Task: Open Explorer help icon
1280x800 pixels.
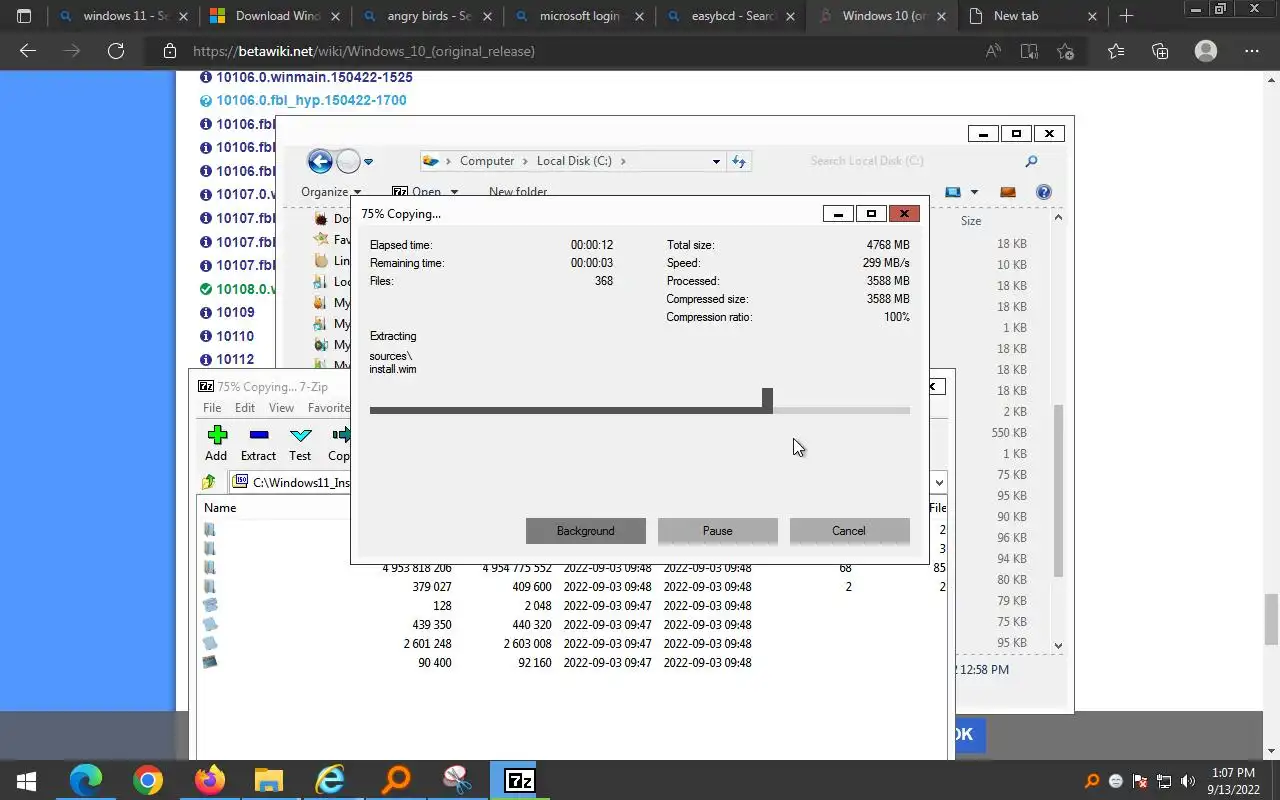Action: point(1043,192)
